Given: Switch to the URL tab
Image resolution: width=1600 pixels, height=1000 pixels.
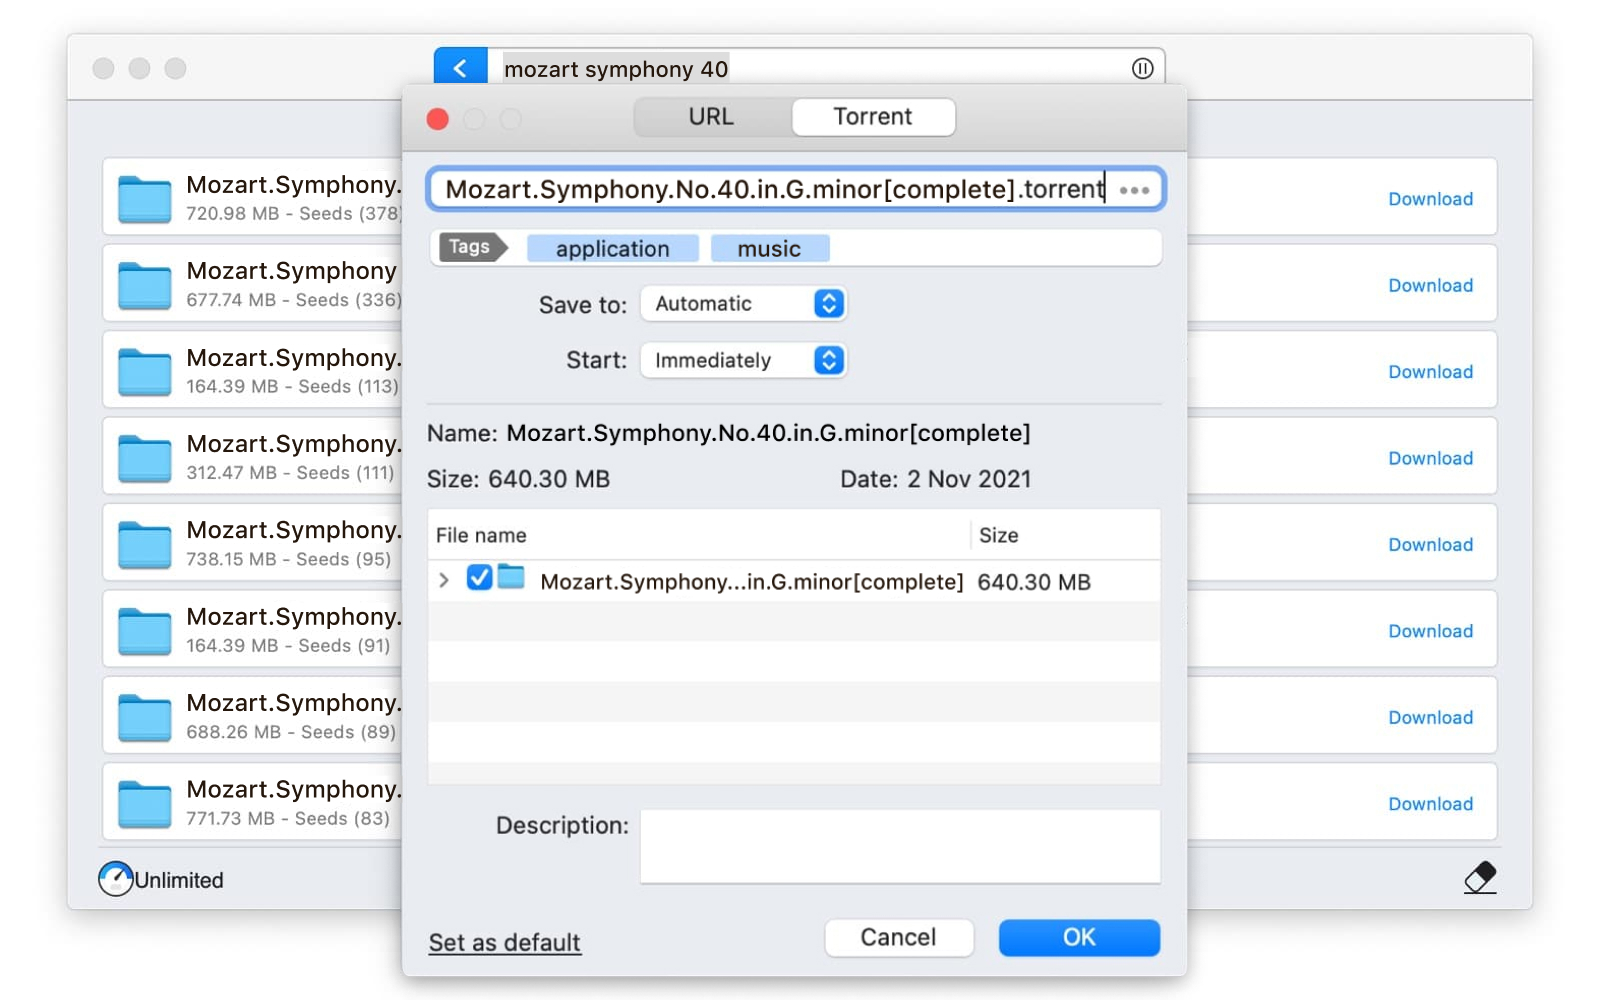Looking at the screenshot, I should point(711,117).
